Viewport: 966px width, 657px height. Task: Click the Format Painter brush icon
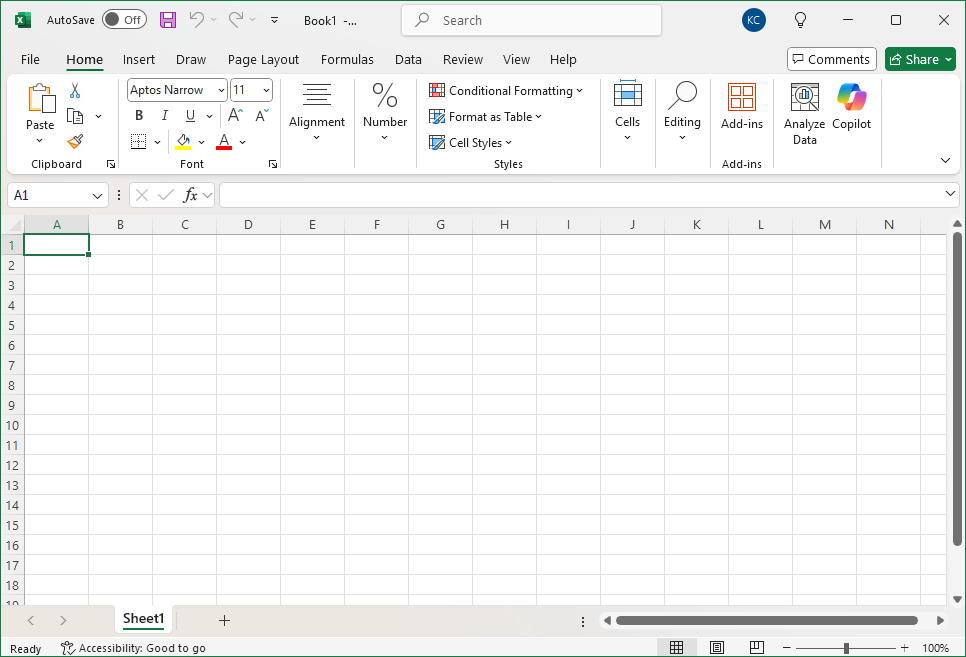coord(75,142)
